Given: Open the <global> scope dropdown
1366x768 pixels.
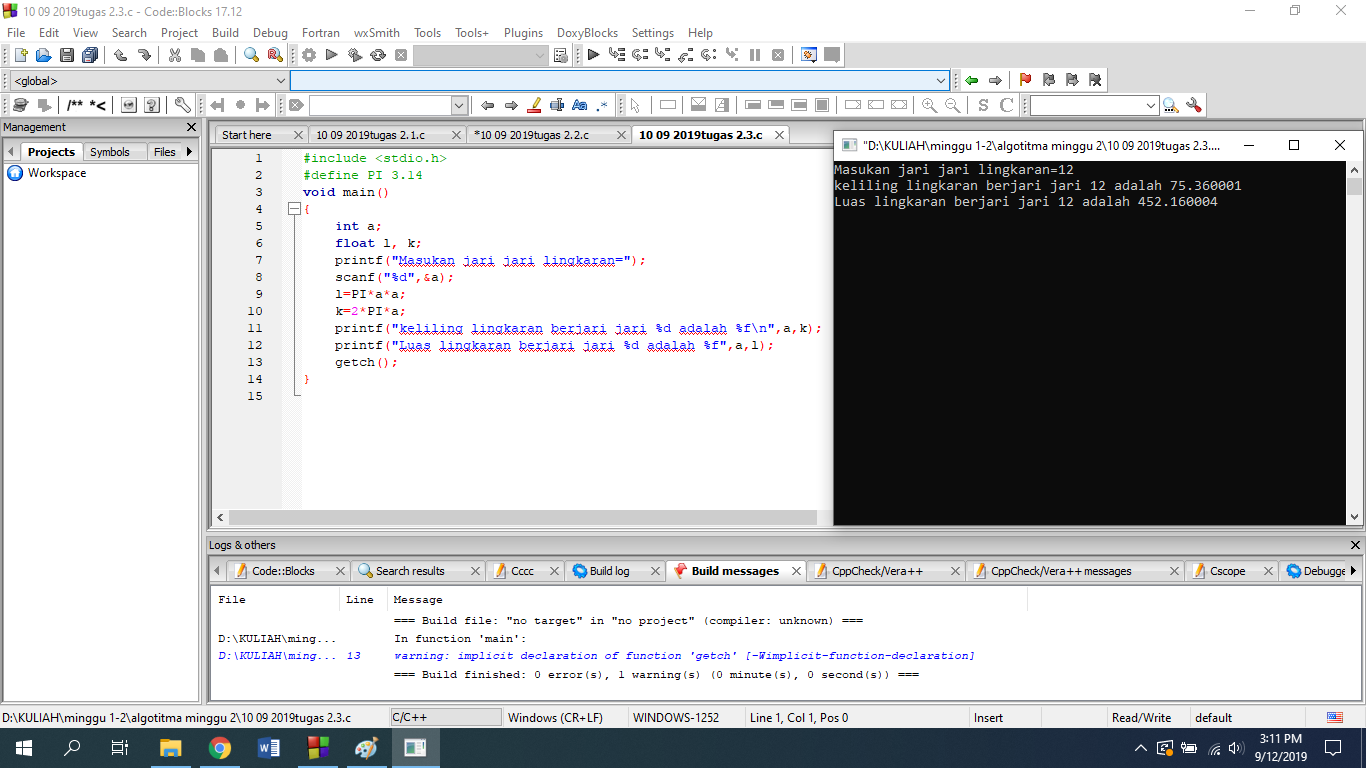Looking at the screenshot, I should [280, 80].
